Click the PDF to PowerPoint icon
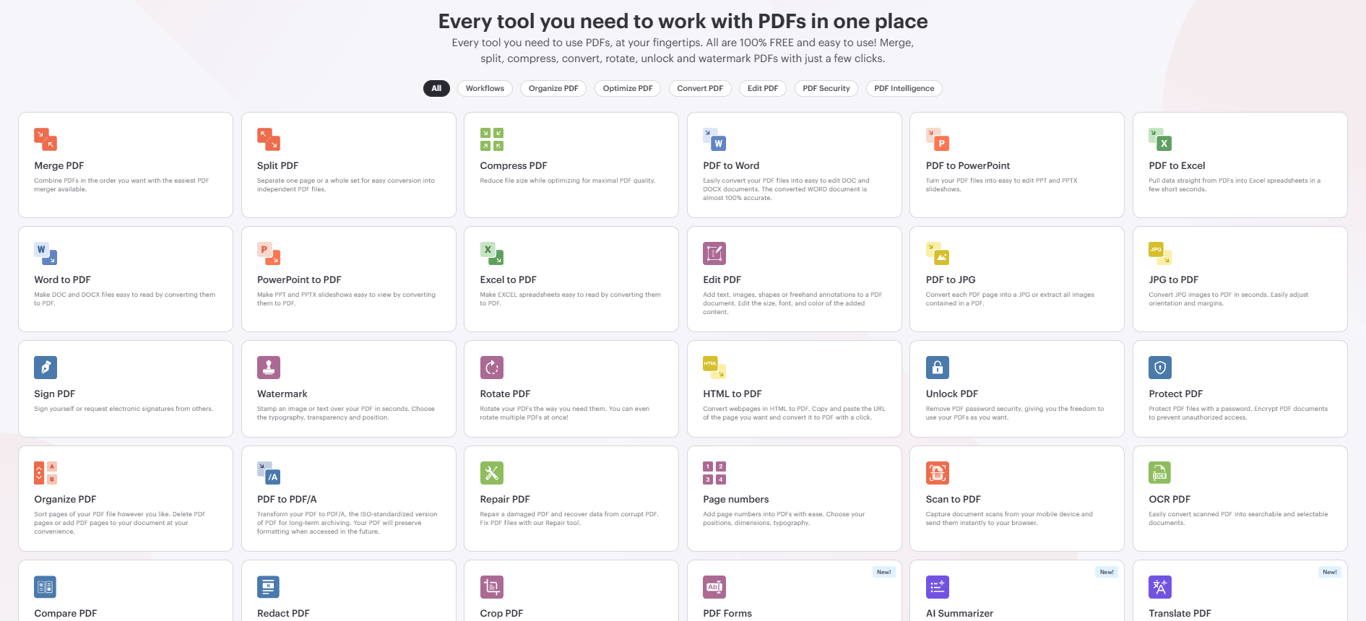Screen dimensions: 1366x621 click(x=937, y=139)
